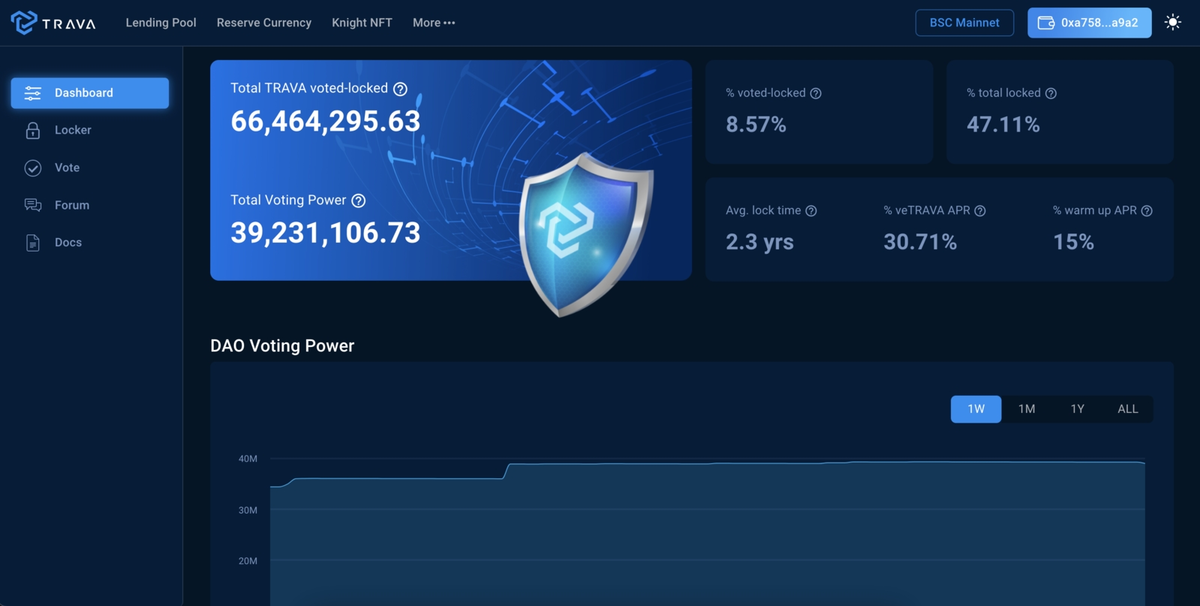Screen dimensions: 1200x606
Task: Click the Vote checkmark icon
Action: click(x=33, y=168)
